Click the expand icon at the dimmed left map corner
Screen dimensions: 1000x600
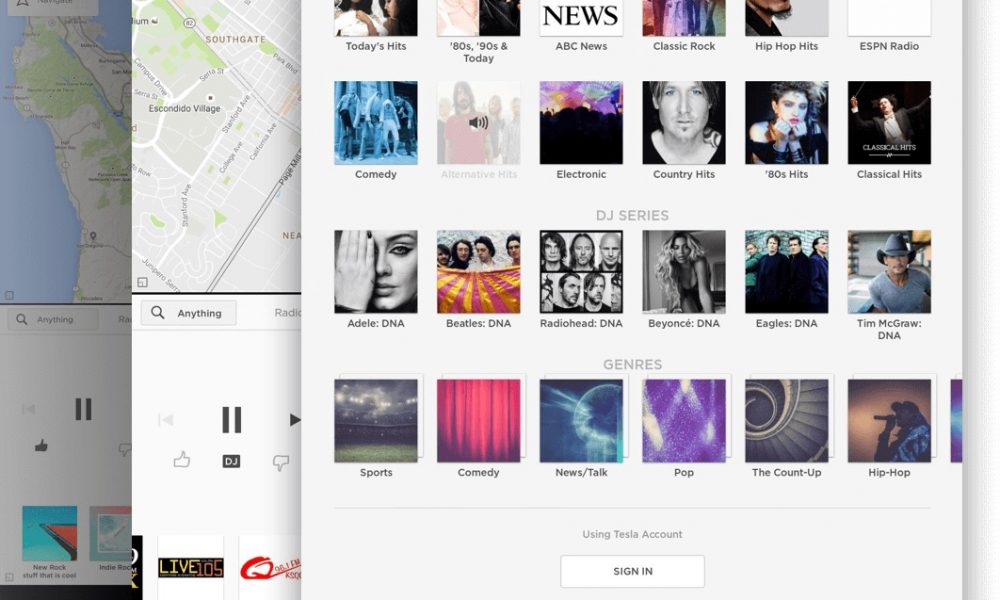10,295
